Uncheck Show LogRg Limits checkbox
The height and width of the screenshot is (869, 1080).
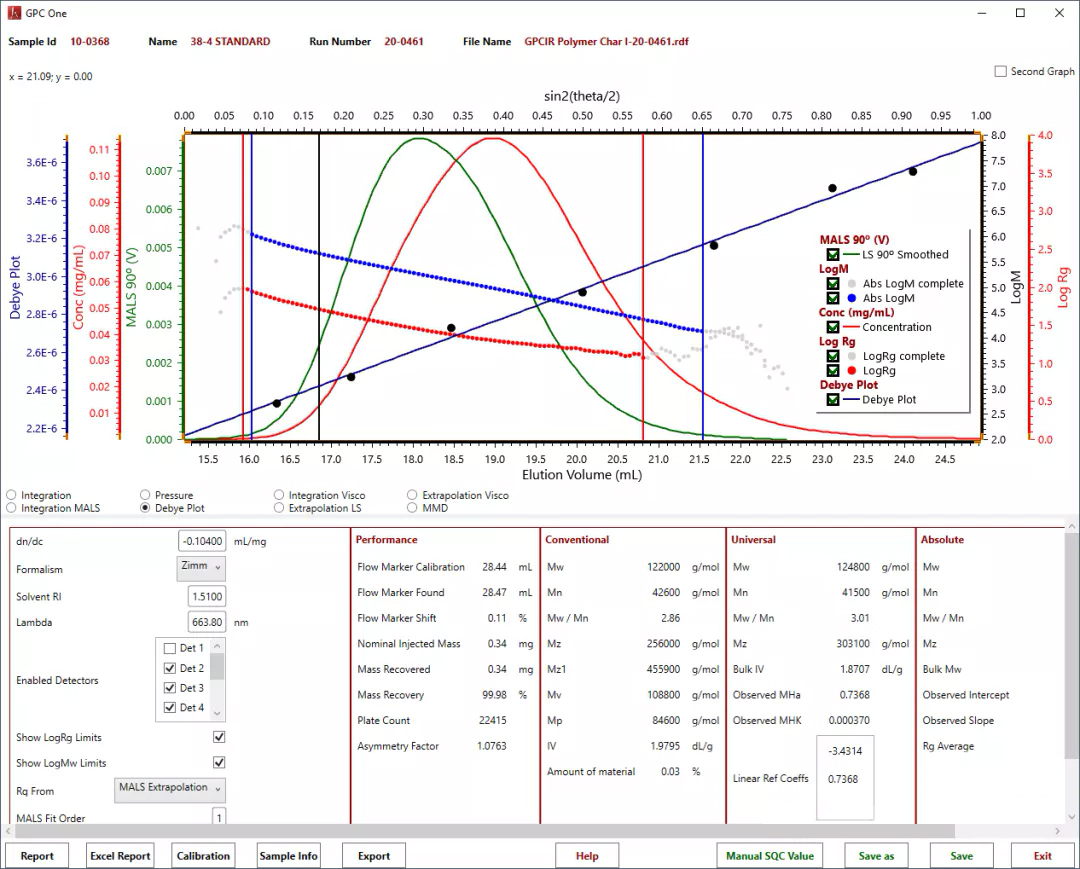(x=219, y=737)
